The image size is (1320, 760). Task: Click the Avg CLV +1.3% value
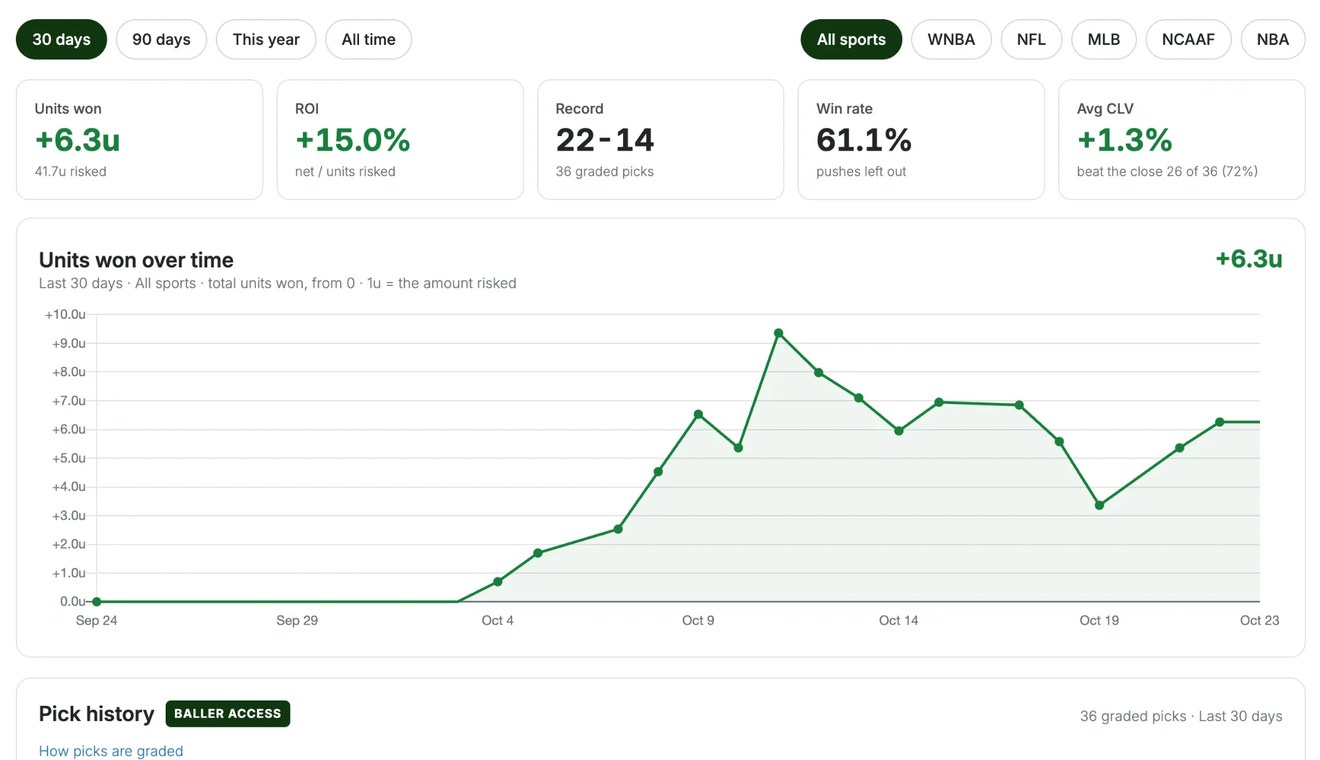[x=1124, y=140]
